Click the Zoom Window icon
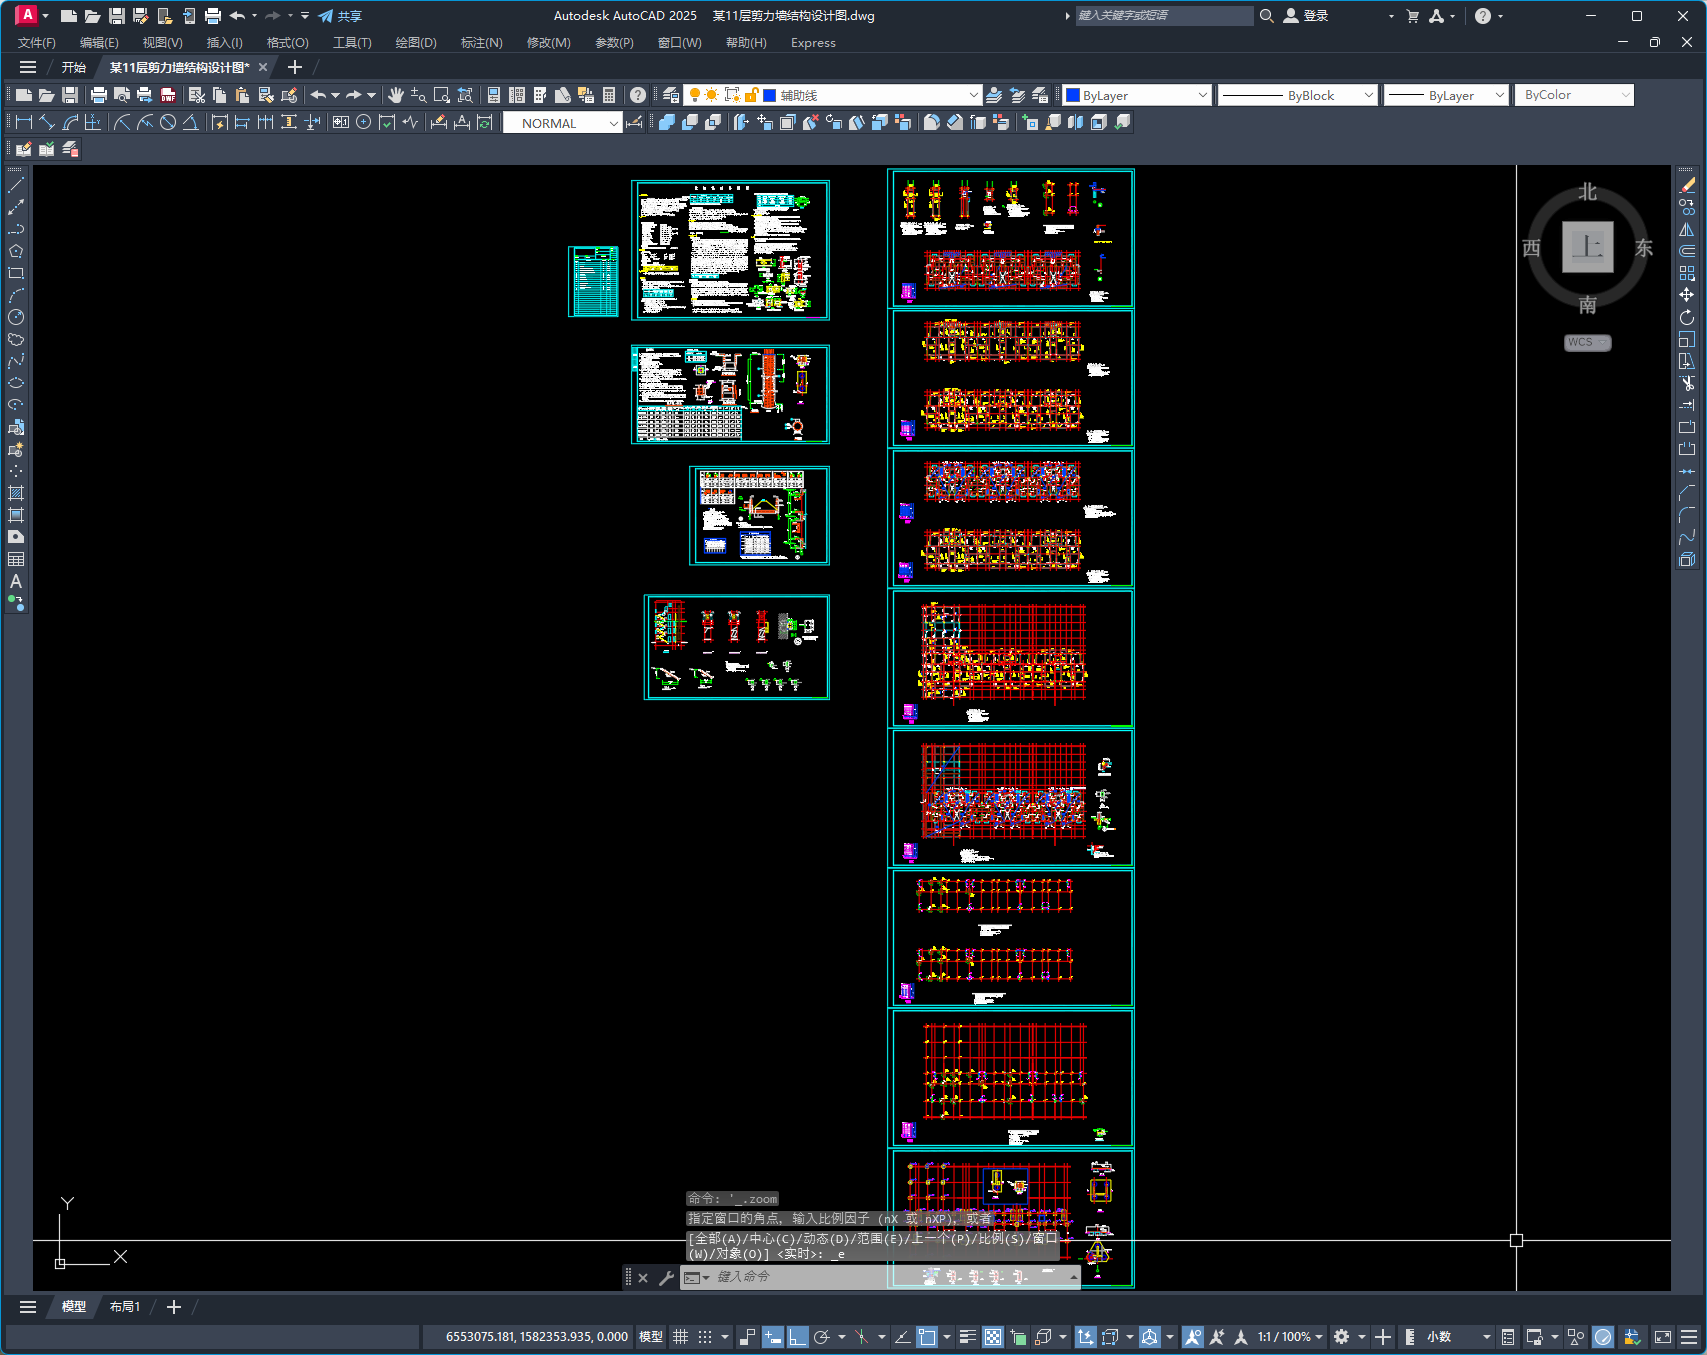 pyautogui.click(x=442, y=95)
